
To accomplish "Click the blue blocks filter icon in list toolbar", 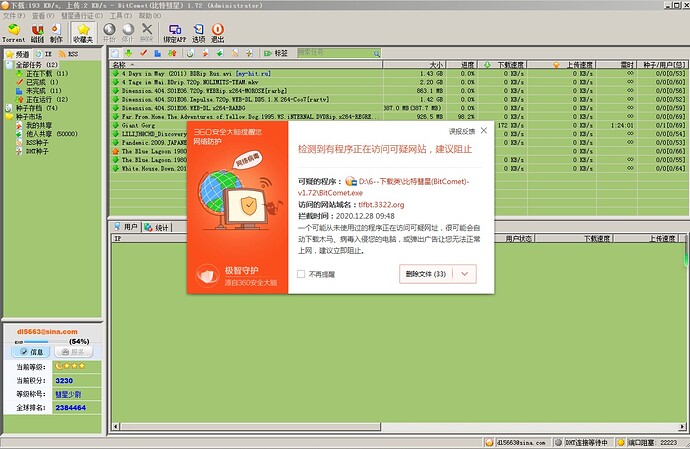I will coord(158,53).
